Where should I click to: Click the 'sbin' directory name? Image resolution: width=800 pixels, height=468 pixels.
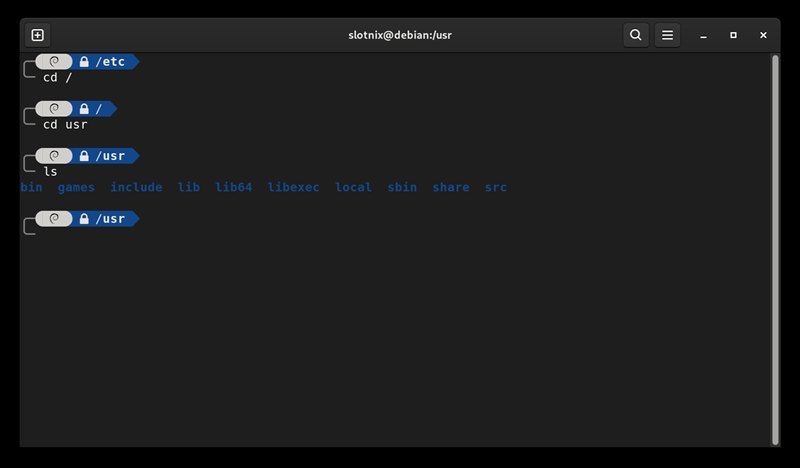(x=402, y=187)
